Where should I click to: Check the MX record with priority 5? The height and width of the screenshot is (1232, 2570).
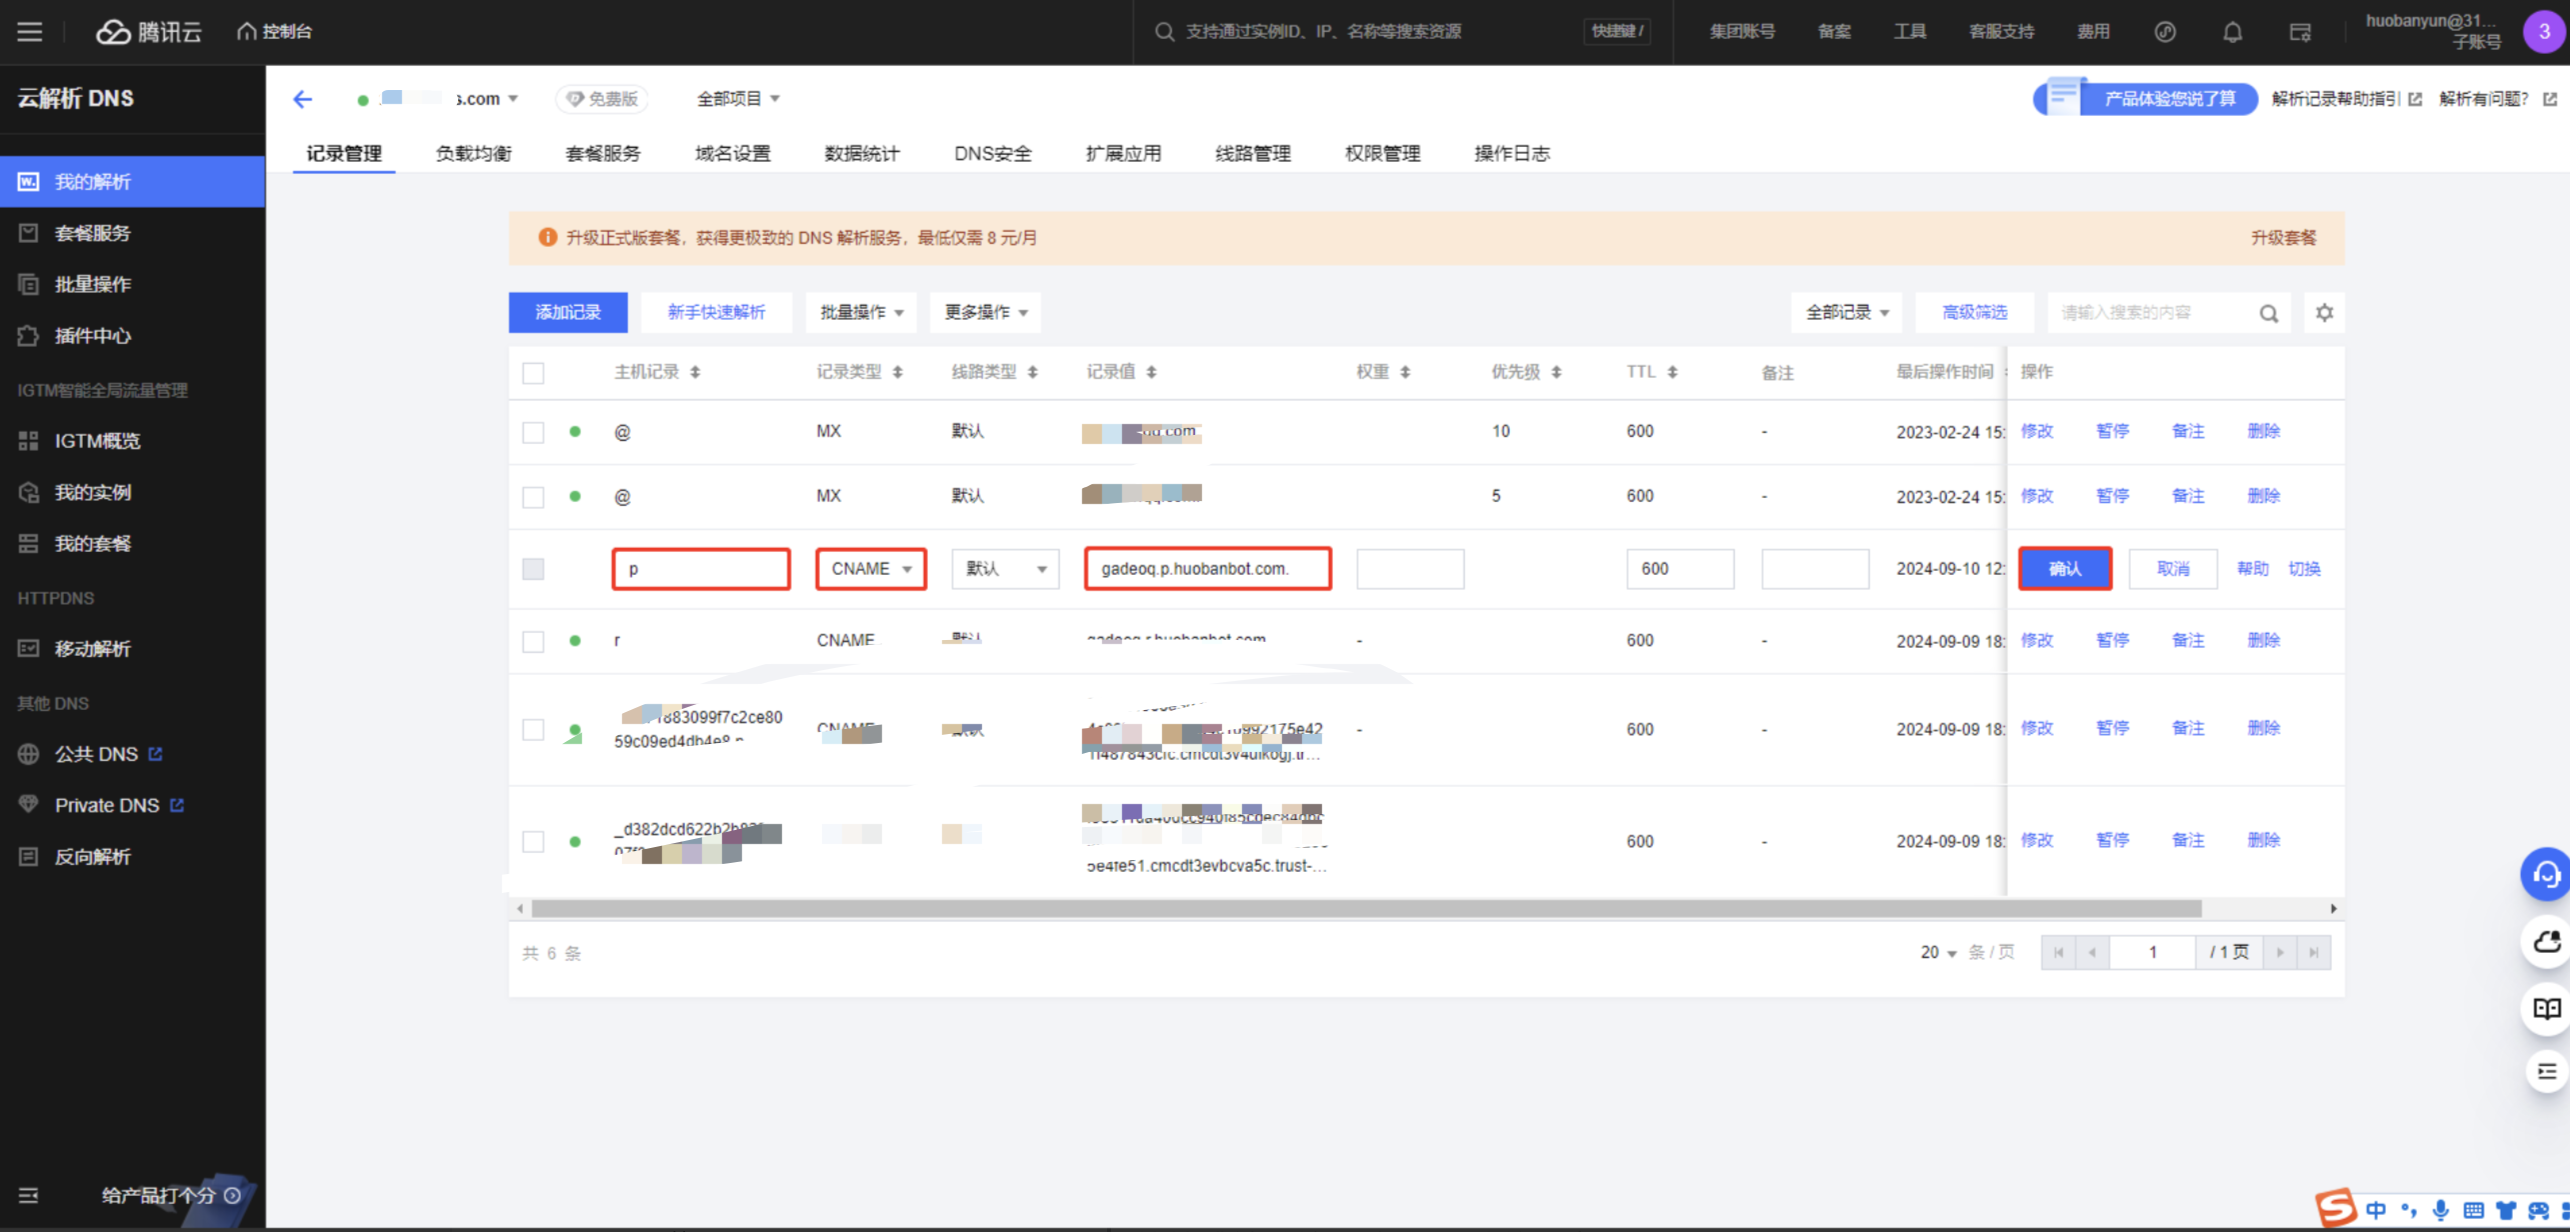533,497
